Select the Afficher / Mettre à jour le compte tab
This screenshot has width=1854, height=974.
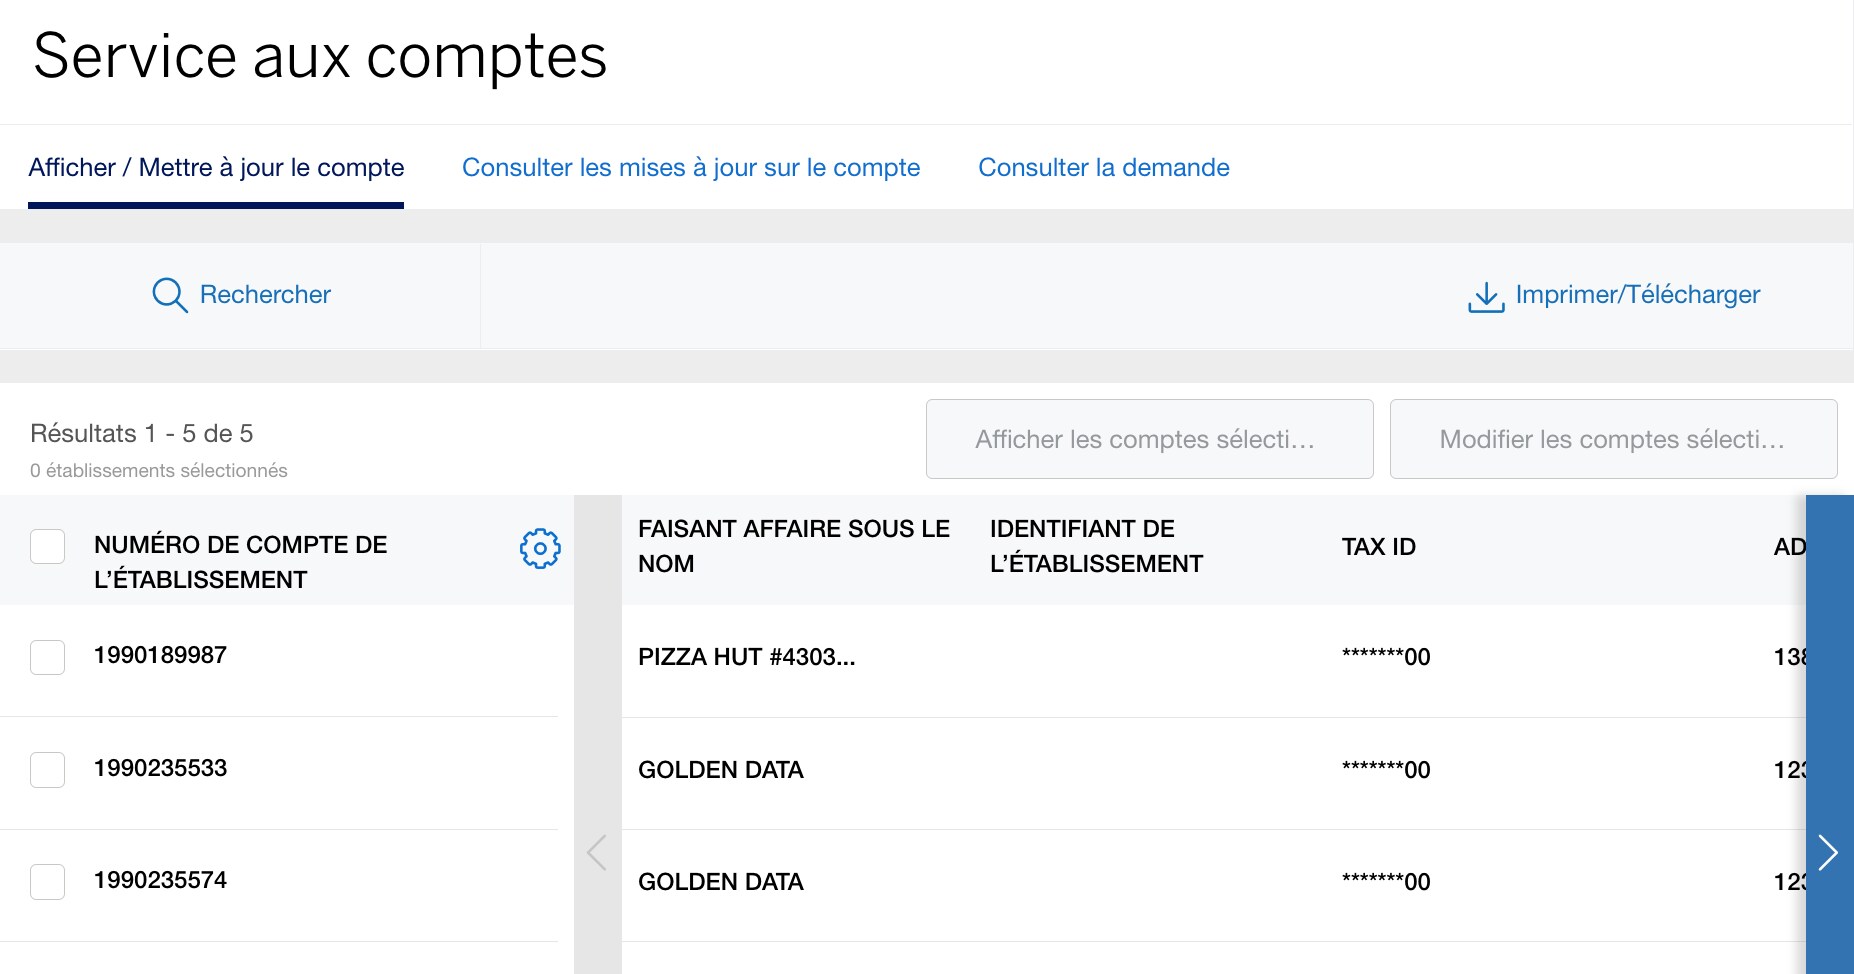pyautogui.click(x=216, y=167)
